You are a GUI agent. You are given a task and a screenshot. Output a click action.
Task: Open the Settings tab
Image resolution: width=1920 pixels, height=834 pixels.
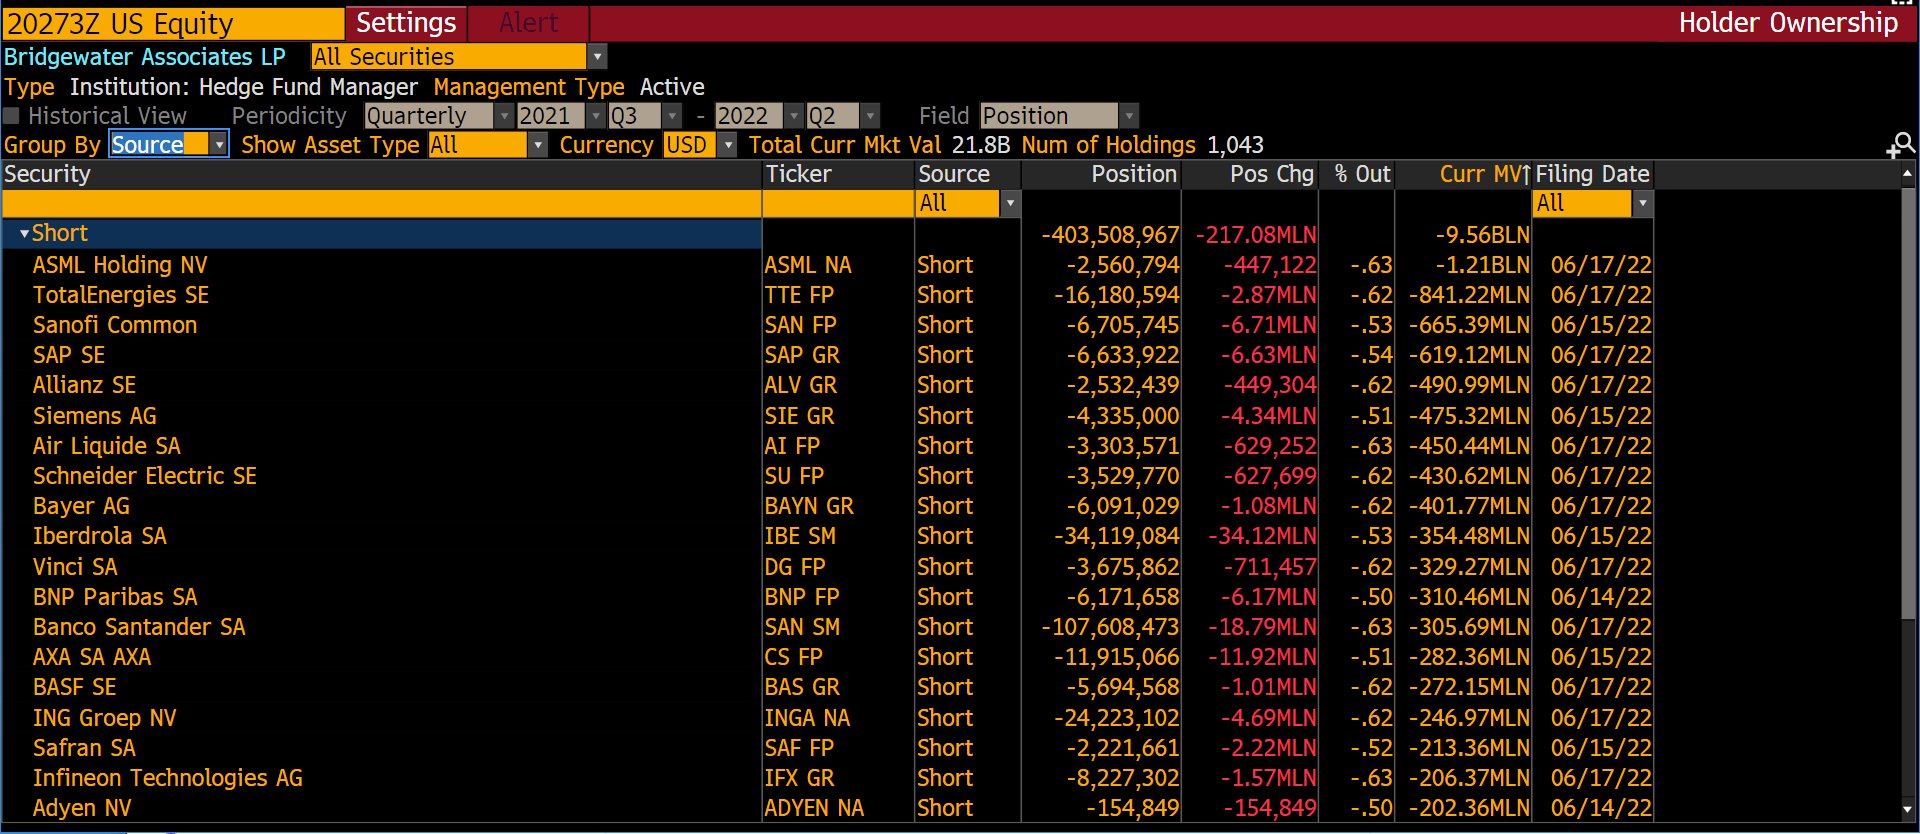point(406,23)
